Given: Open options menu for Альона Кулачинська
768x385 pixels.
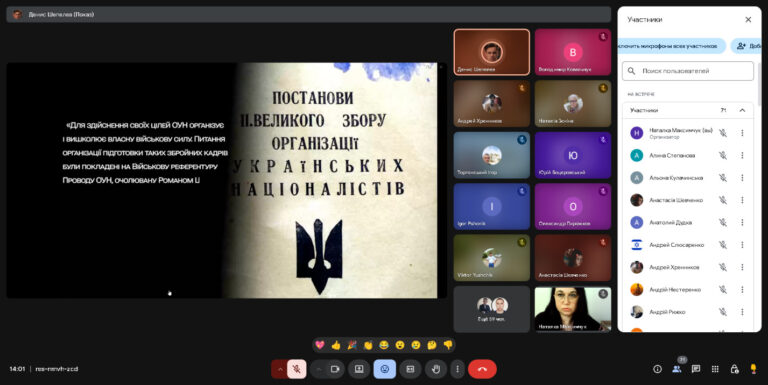Looking at the screenshot, I should pyautogui.click(x=742, y=178).
